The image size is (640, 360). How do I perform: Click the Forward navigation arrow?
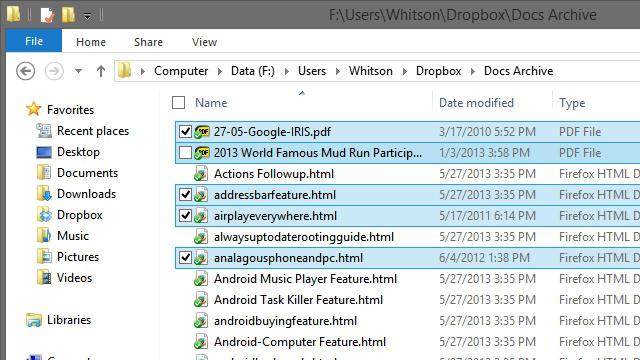tap(54, 71)
